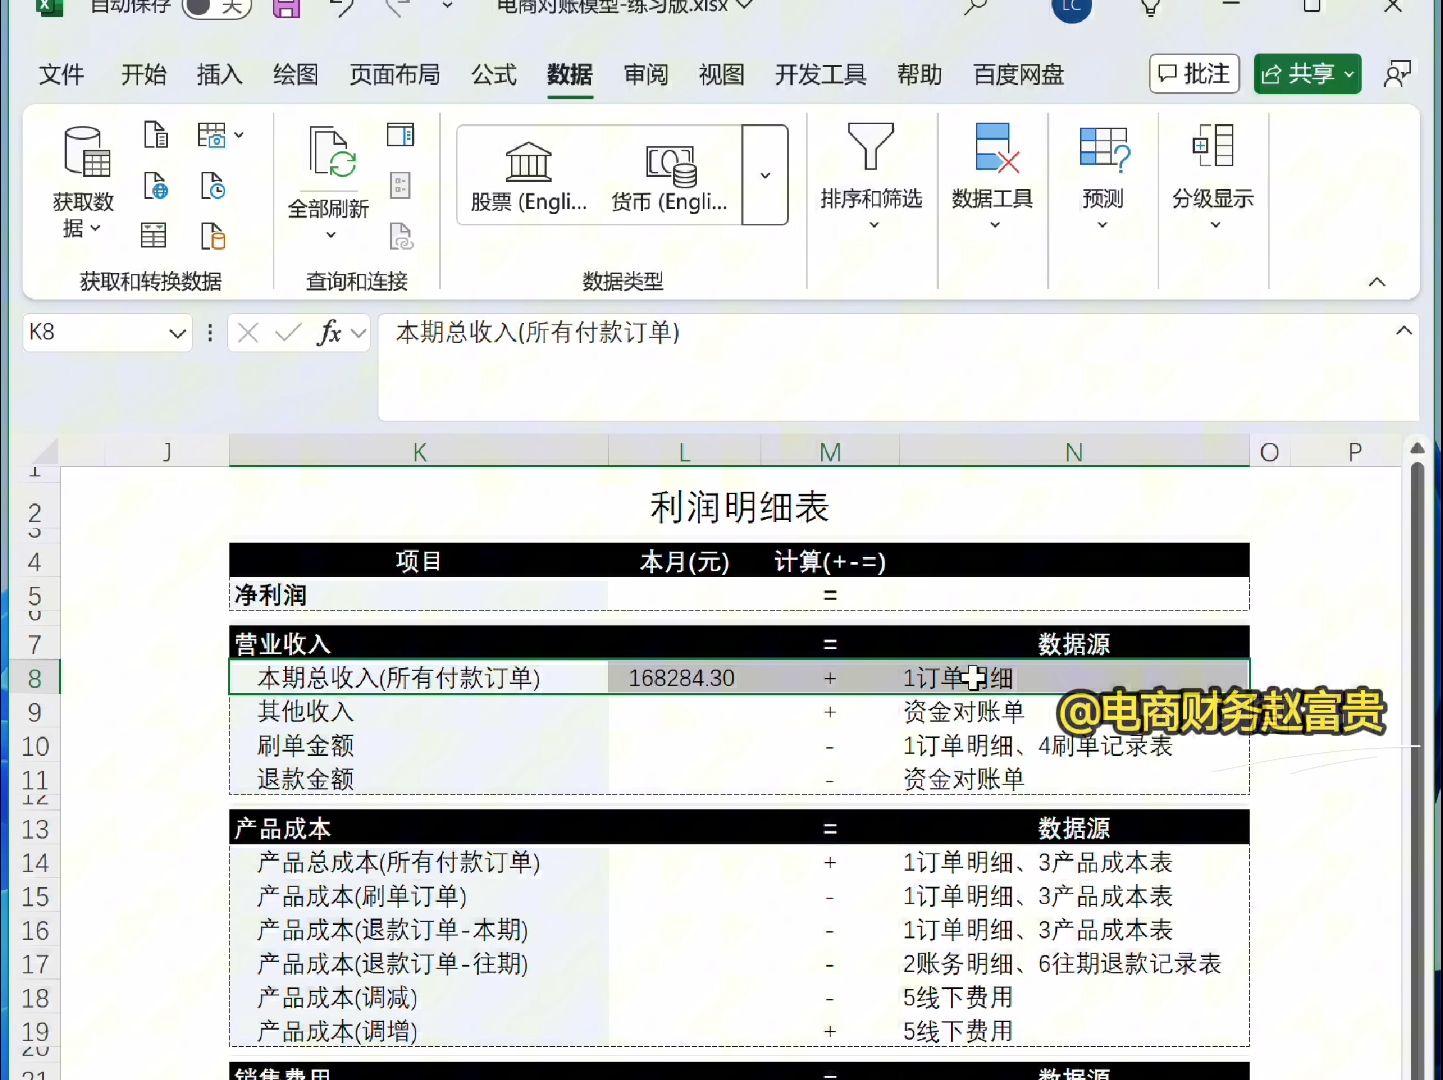Select the 净利润 cell
This screenshot has width=1443, height=1080.
click(x=419, y=595)
